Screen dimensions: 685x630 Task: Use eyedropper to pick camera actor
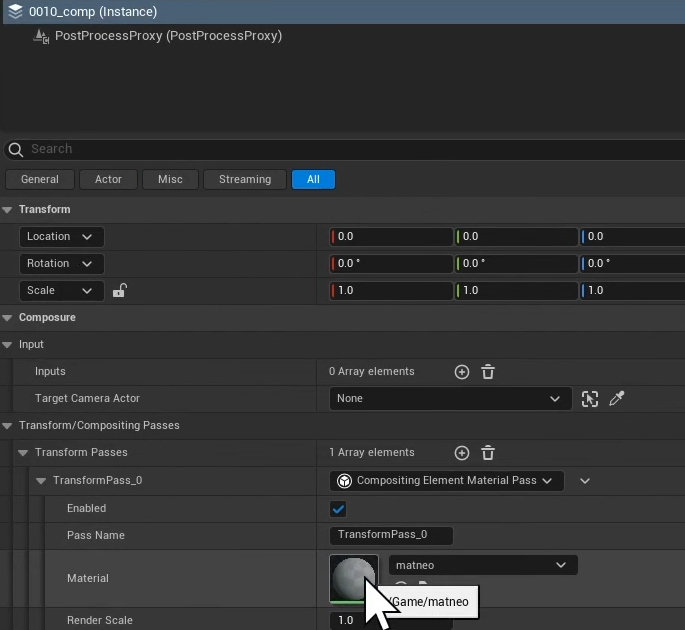coord(617,399)
